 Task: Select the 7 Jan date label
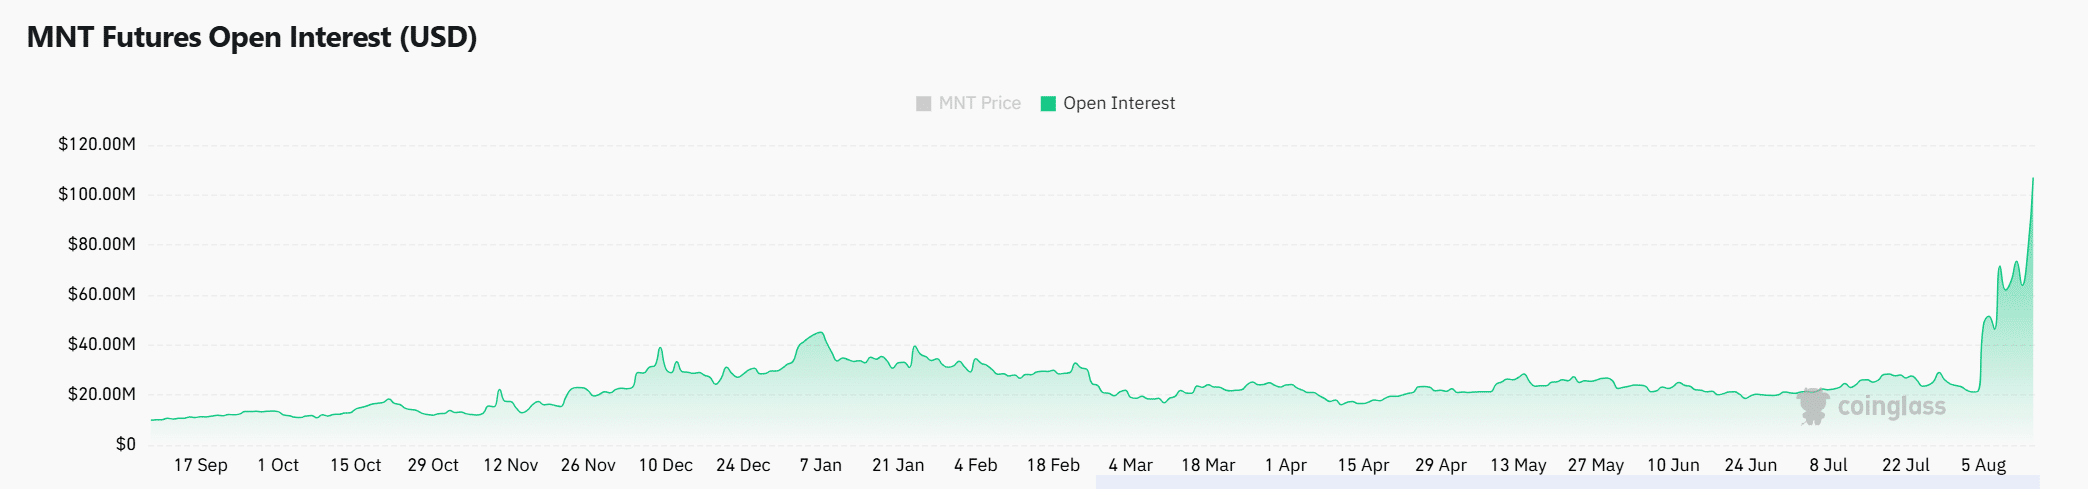tap(820, 465)
